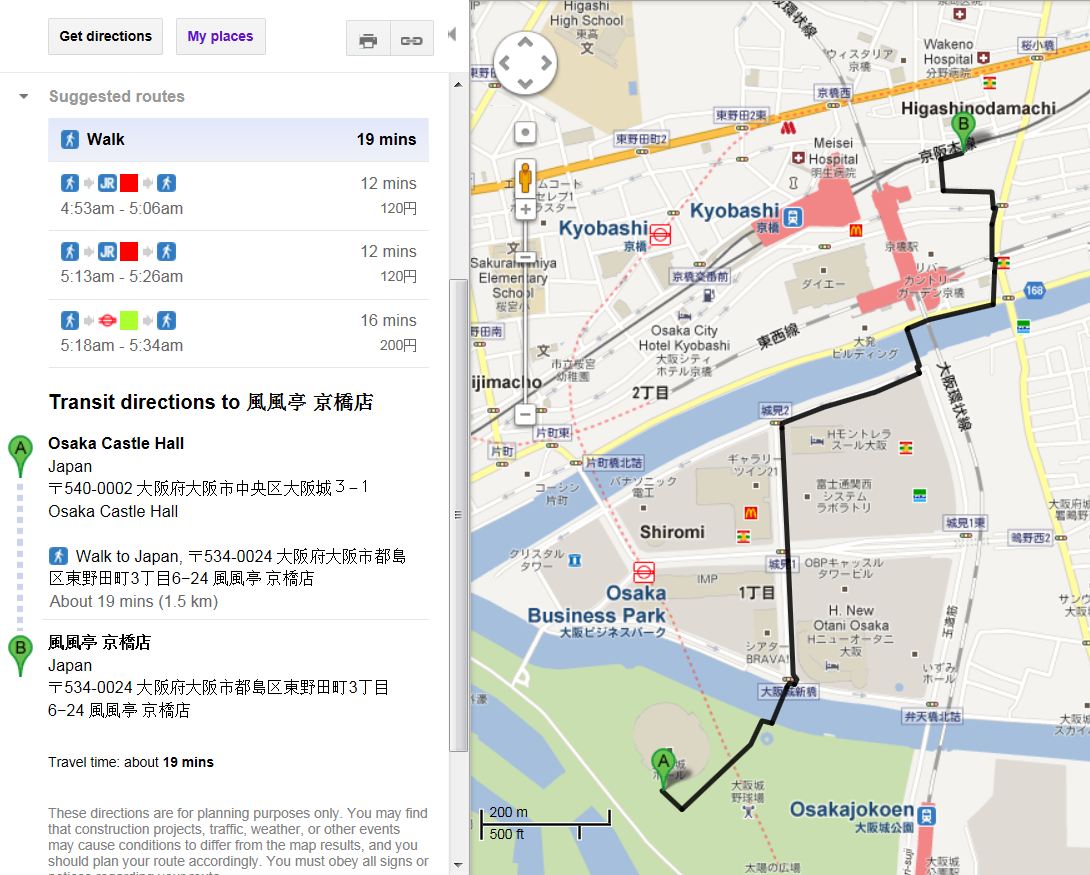Screen dimensions: 1090x875
Task: Click the link/share chain icon
Action: click(411, 41)
